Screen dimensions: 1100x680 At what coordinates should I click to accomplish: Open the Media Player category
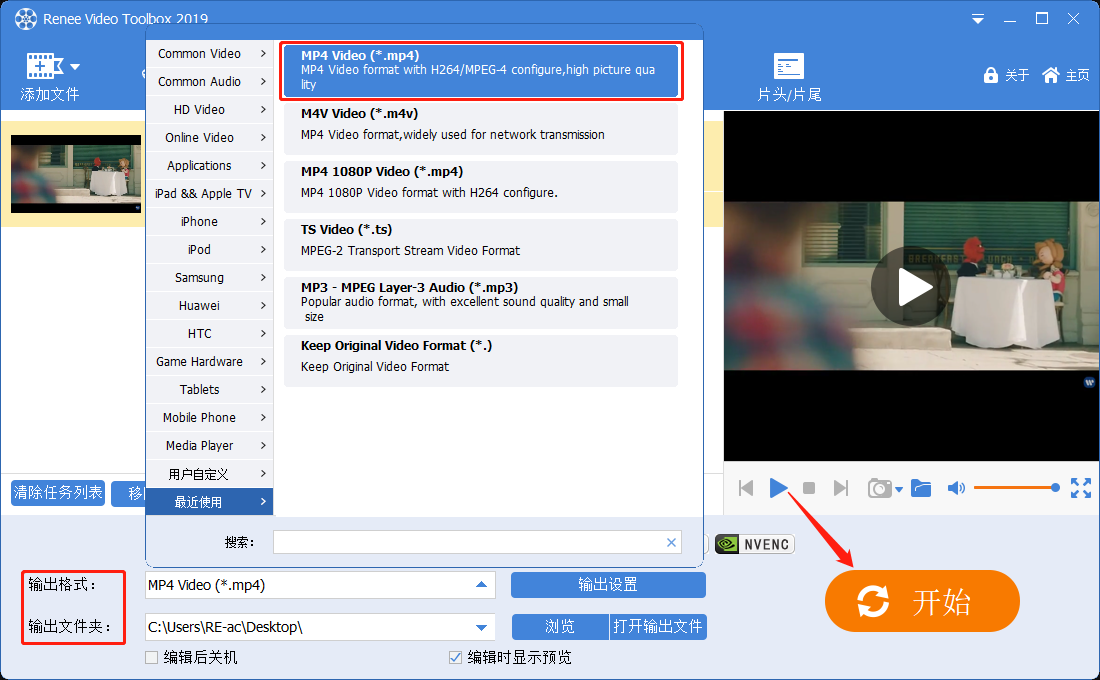point(210,446)
